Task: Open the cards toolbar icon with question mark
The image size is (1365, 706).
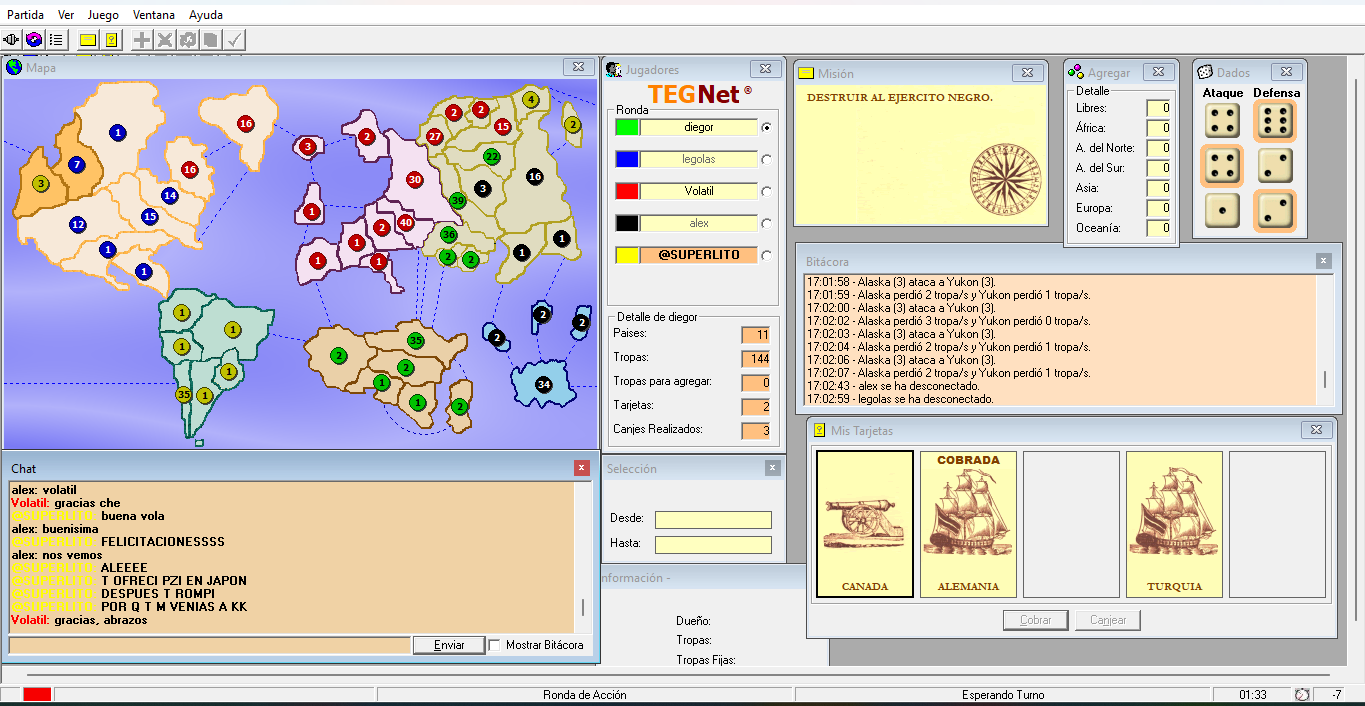Action: point(111,40)
